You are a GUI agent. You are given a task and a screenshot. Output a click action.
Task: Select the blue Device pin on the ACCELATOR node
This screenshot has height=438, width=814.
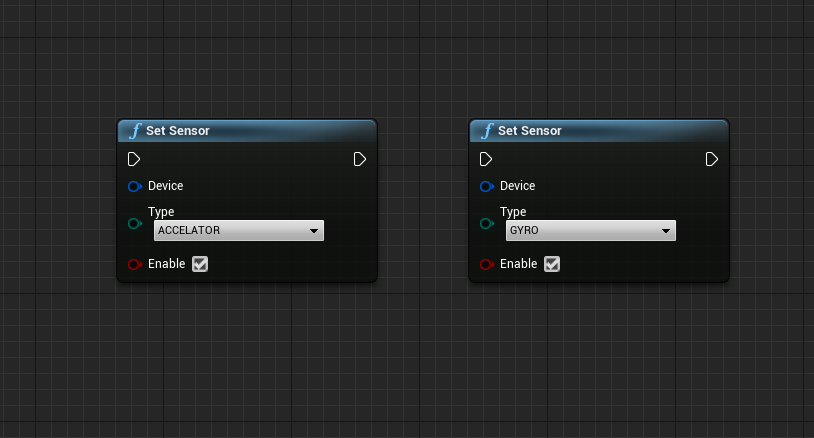click(x=134, y=186)
